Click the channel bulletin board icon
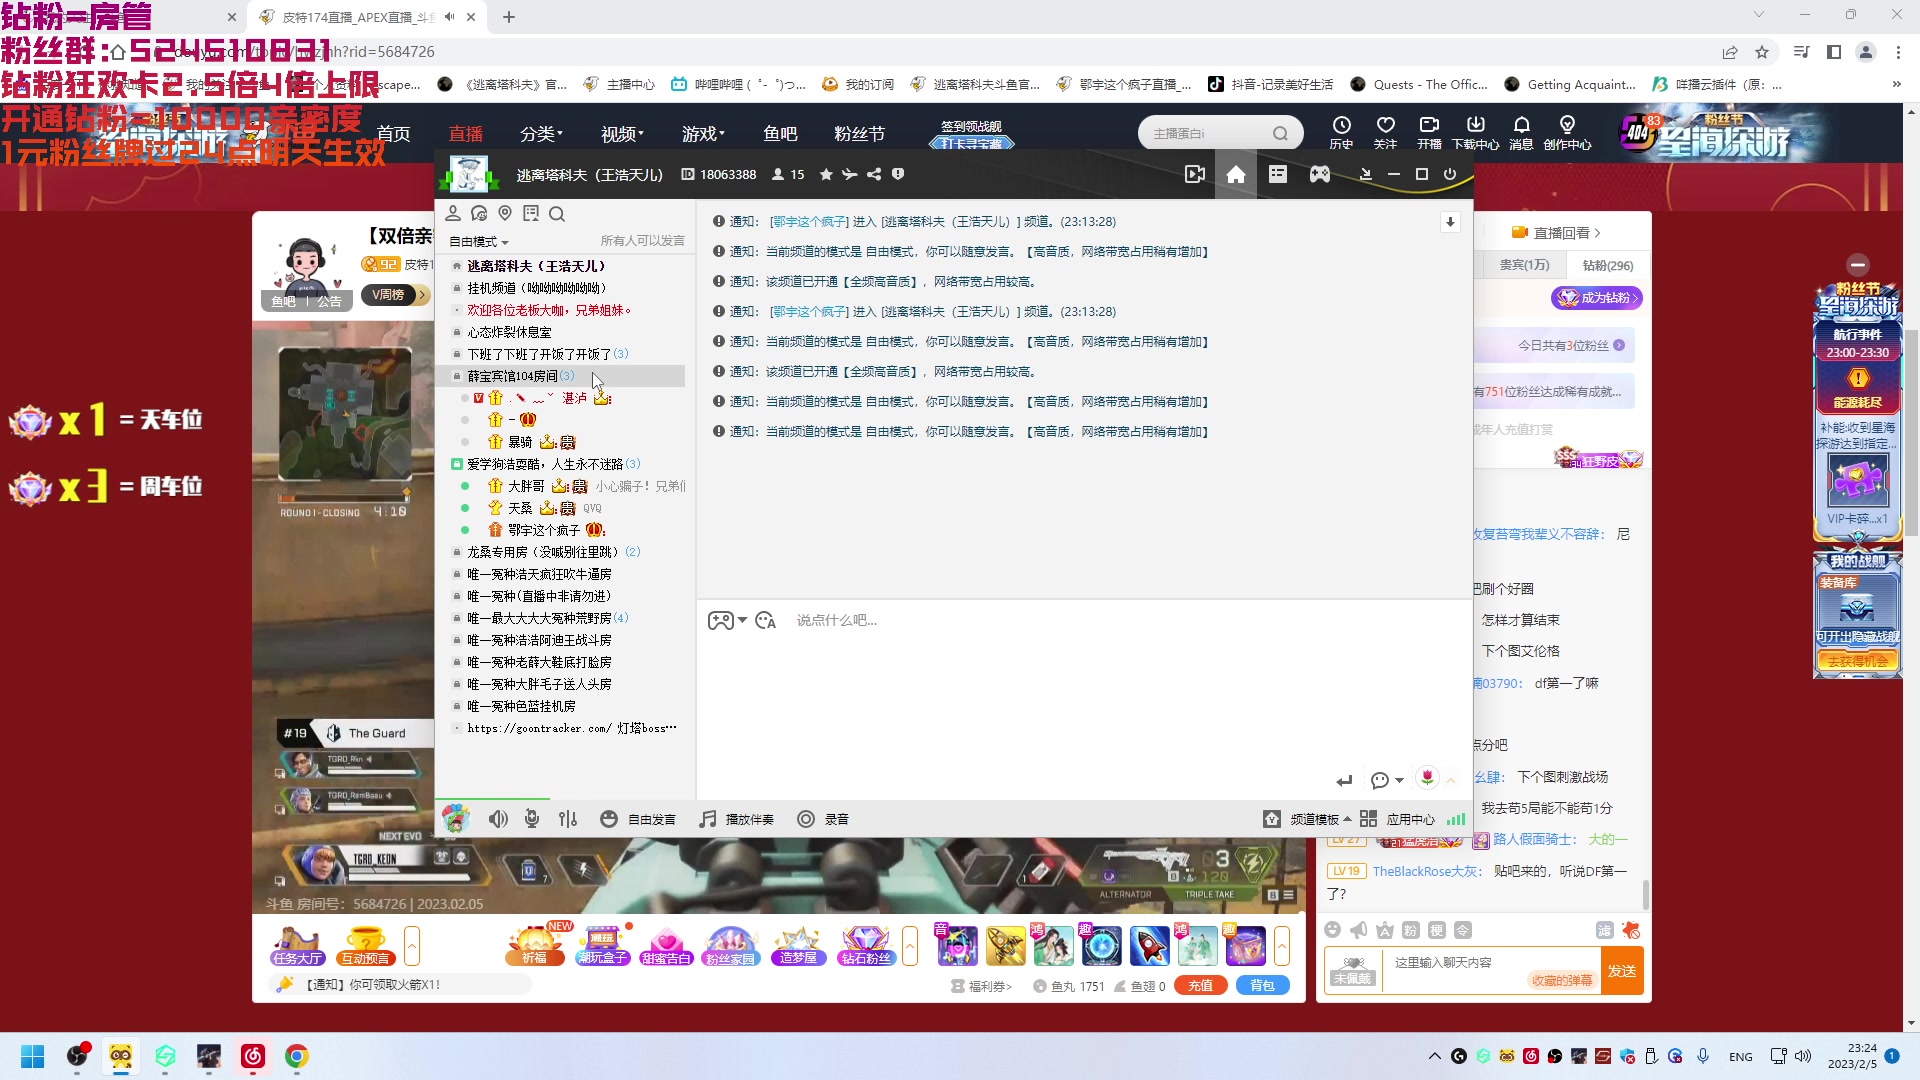 point(531,213)
